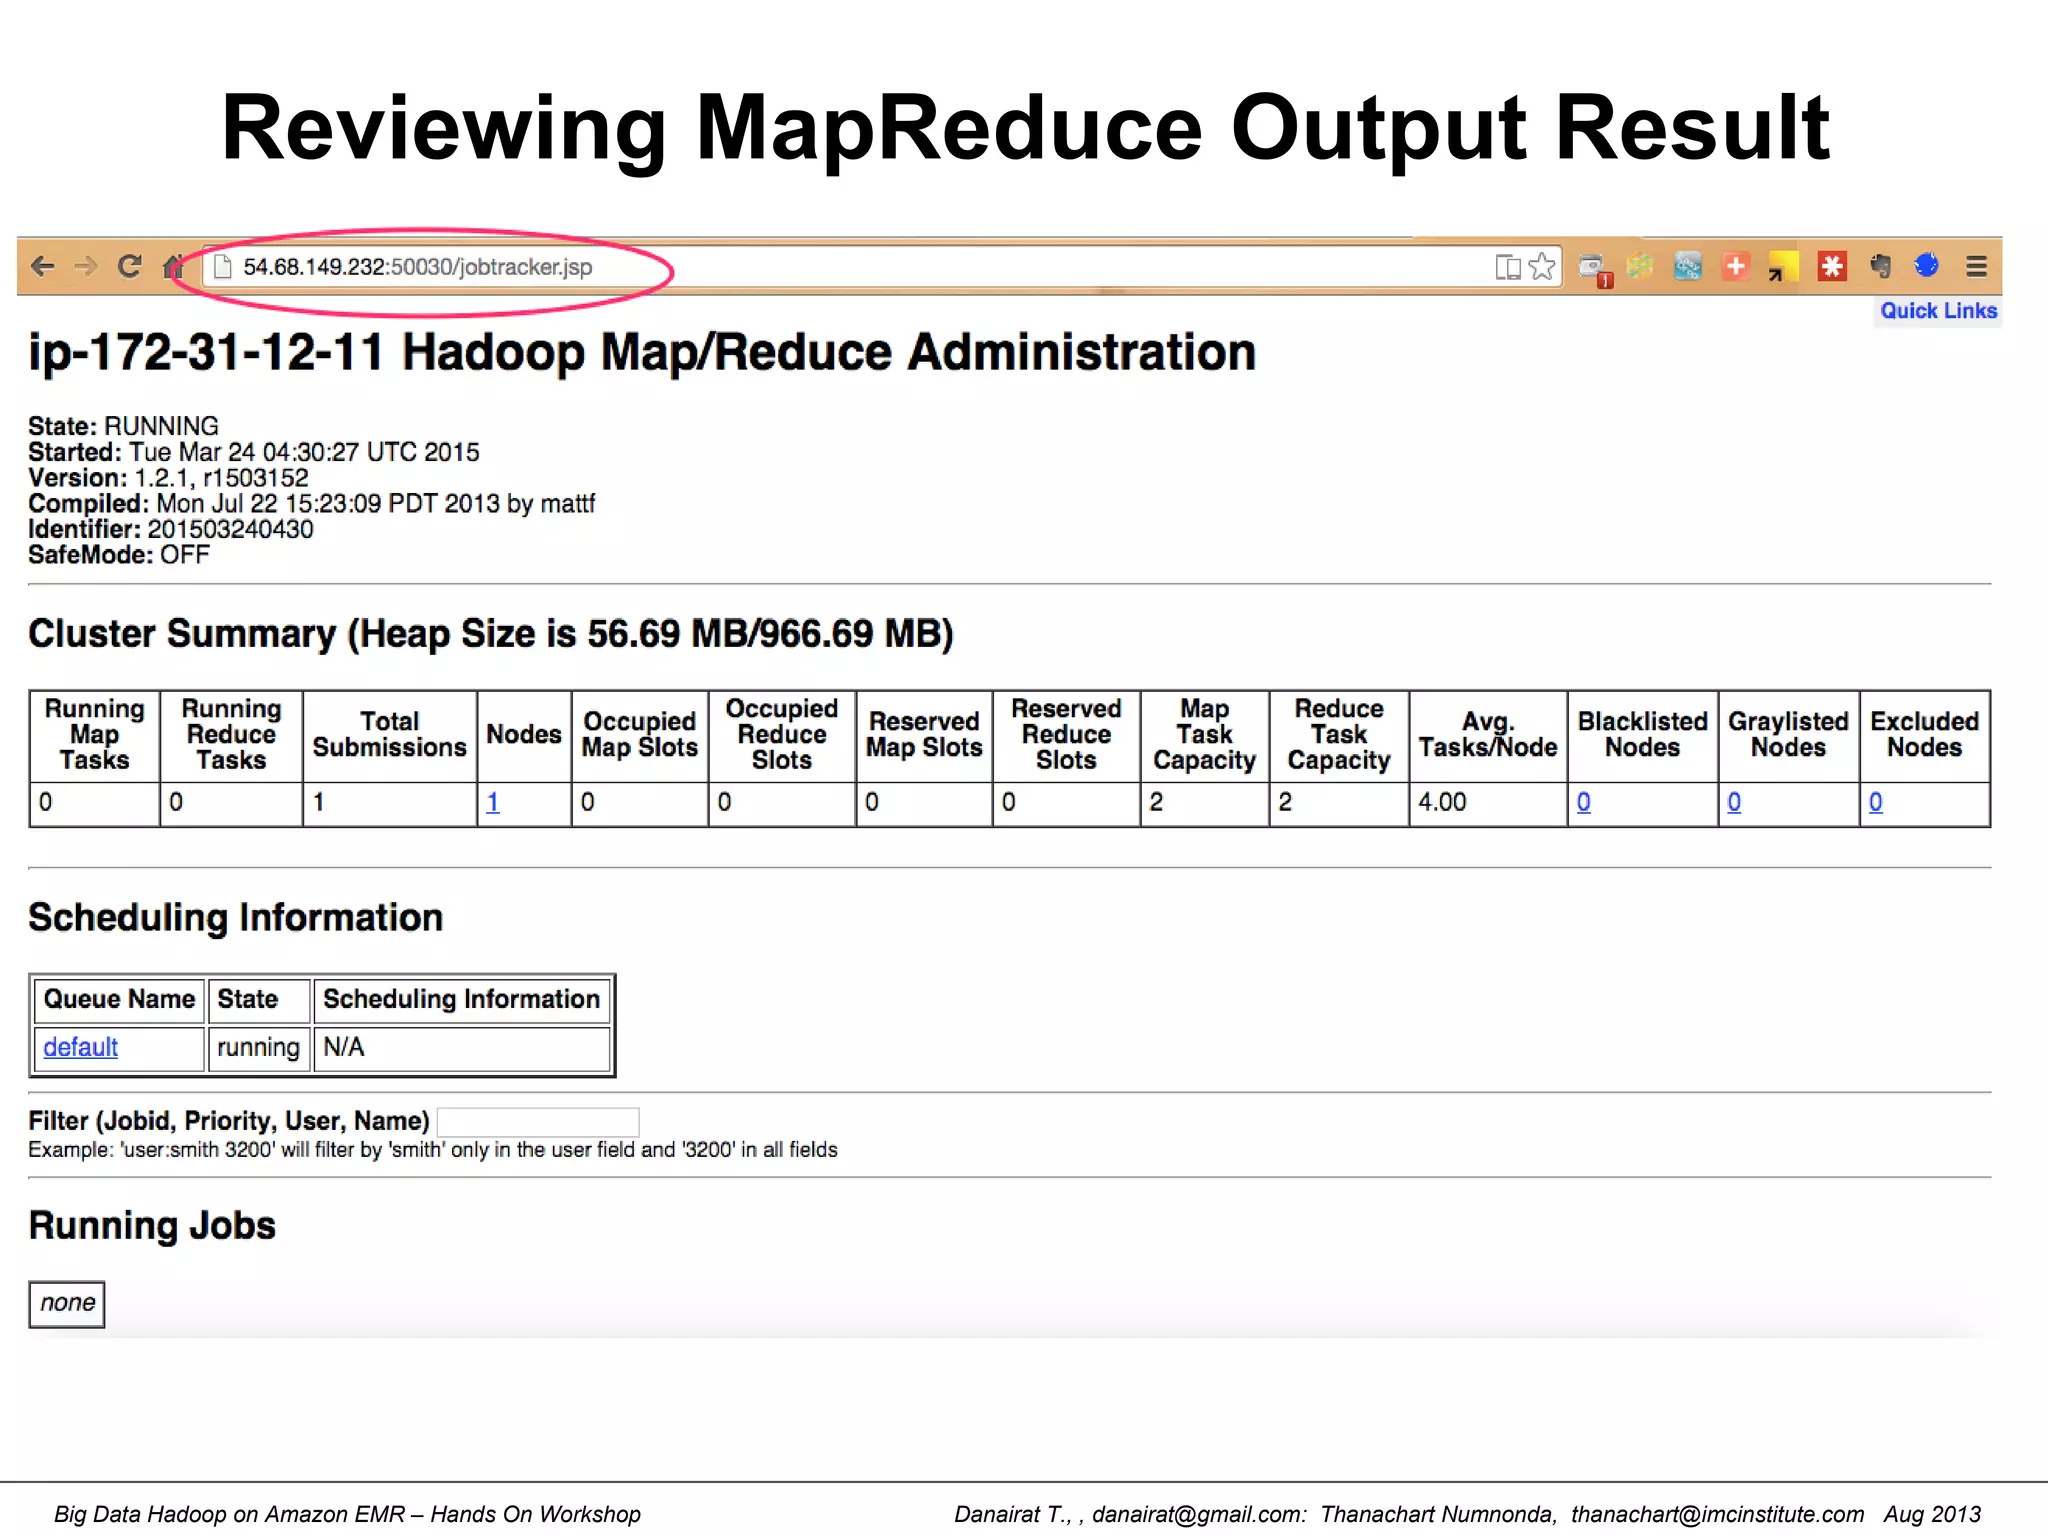Image resolution: width=2048 pixels, height=1536 pixels.
Task: Click the yellow note arrow extension
Action: (1783, 267)
